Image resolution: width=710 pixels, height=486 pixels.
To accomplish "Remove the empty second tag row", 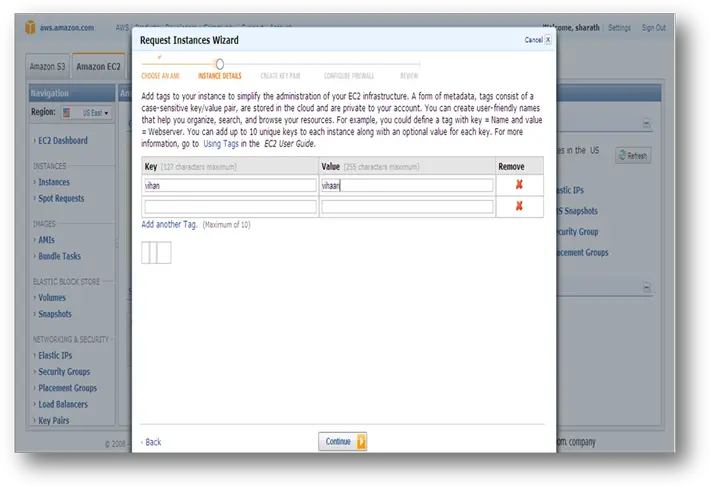I will coord(519,206).
